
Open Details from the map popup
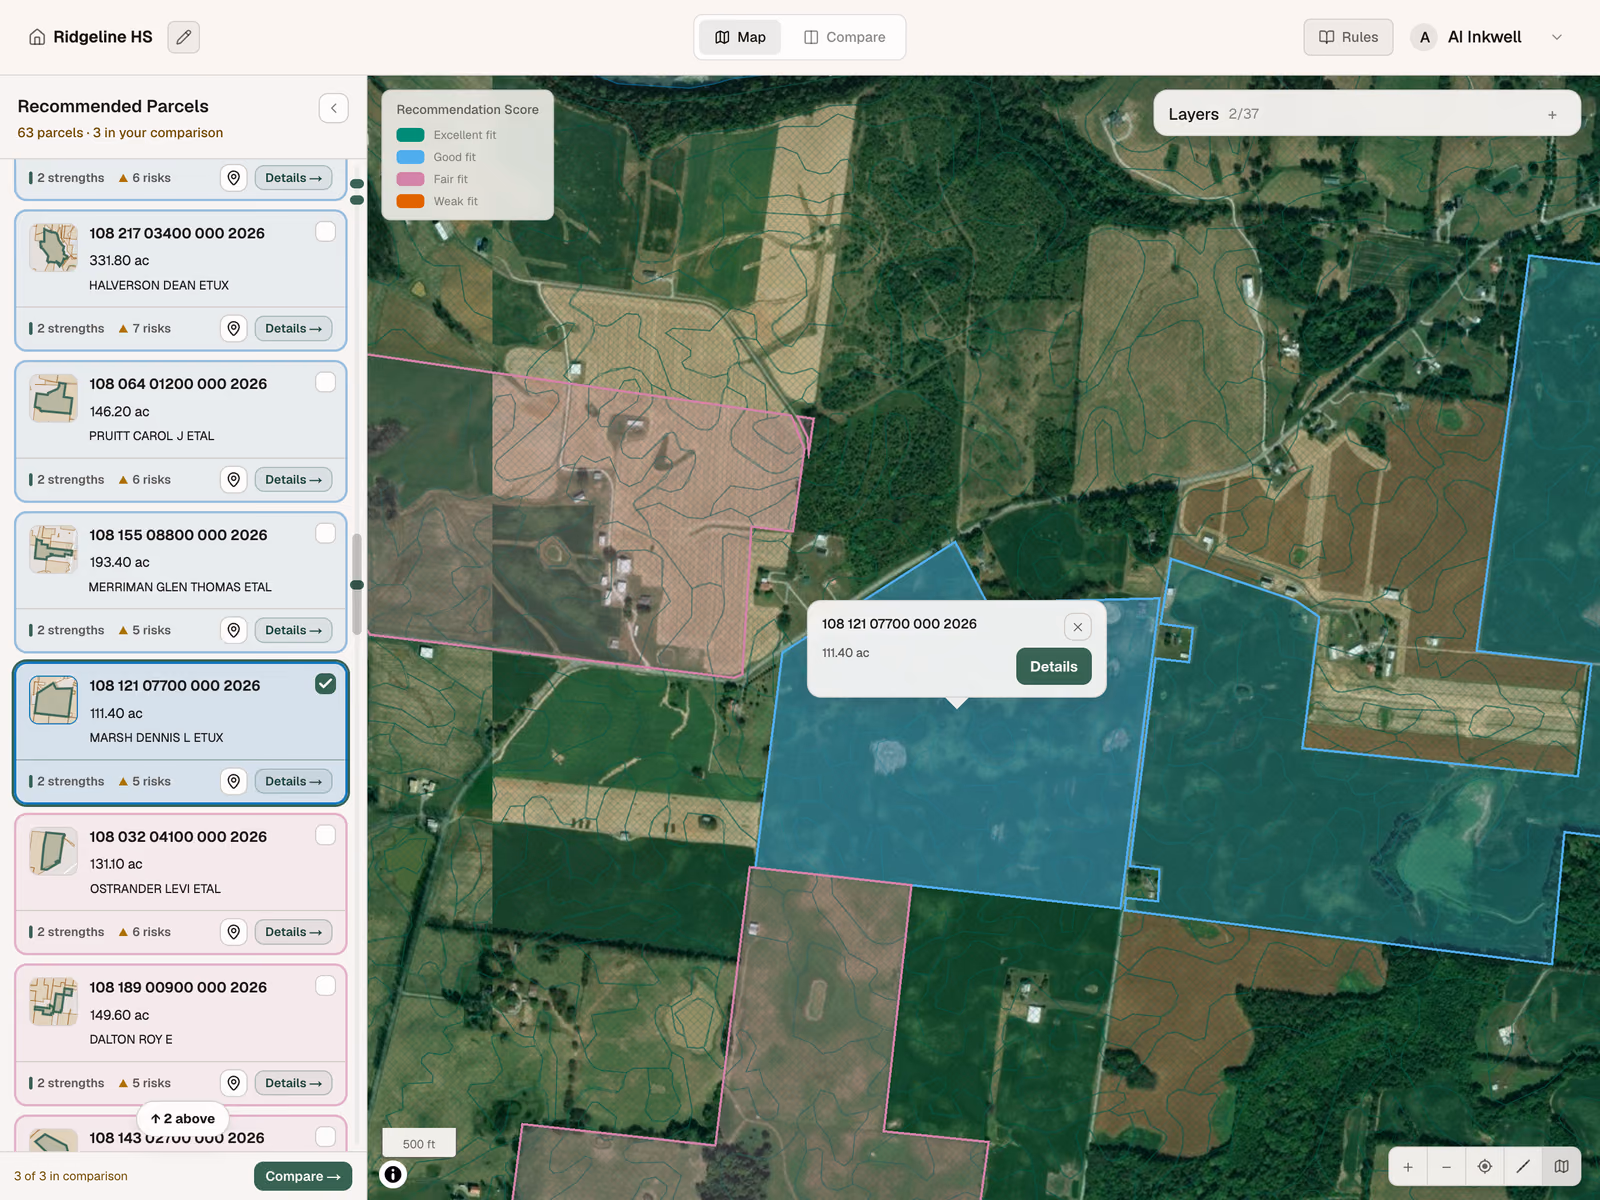(1054, 667)
